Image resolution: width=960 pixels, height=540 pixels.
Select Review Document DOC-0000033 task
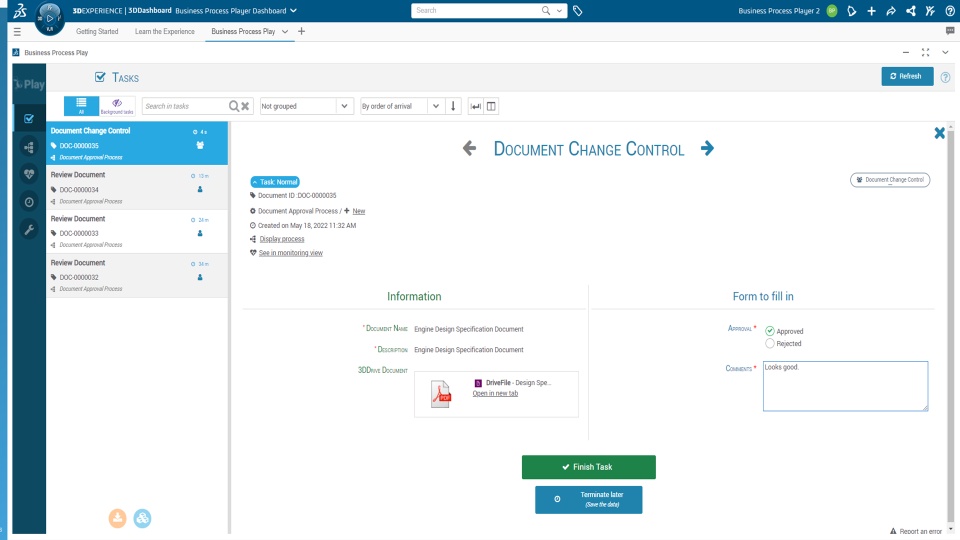[137, 231]
